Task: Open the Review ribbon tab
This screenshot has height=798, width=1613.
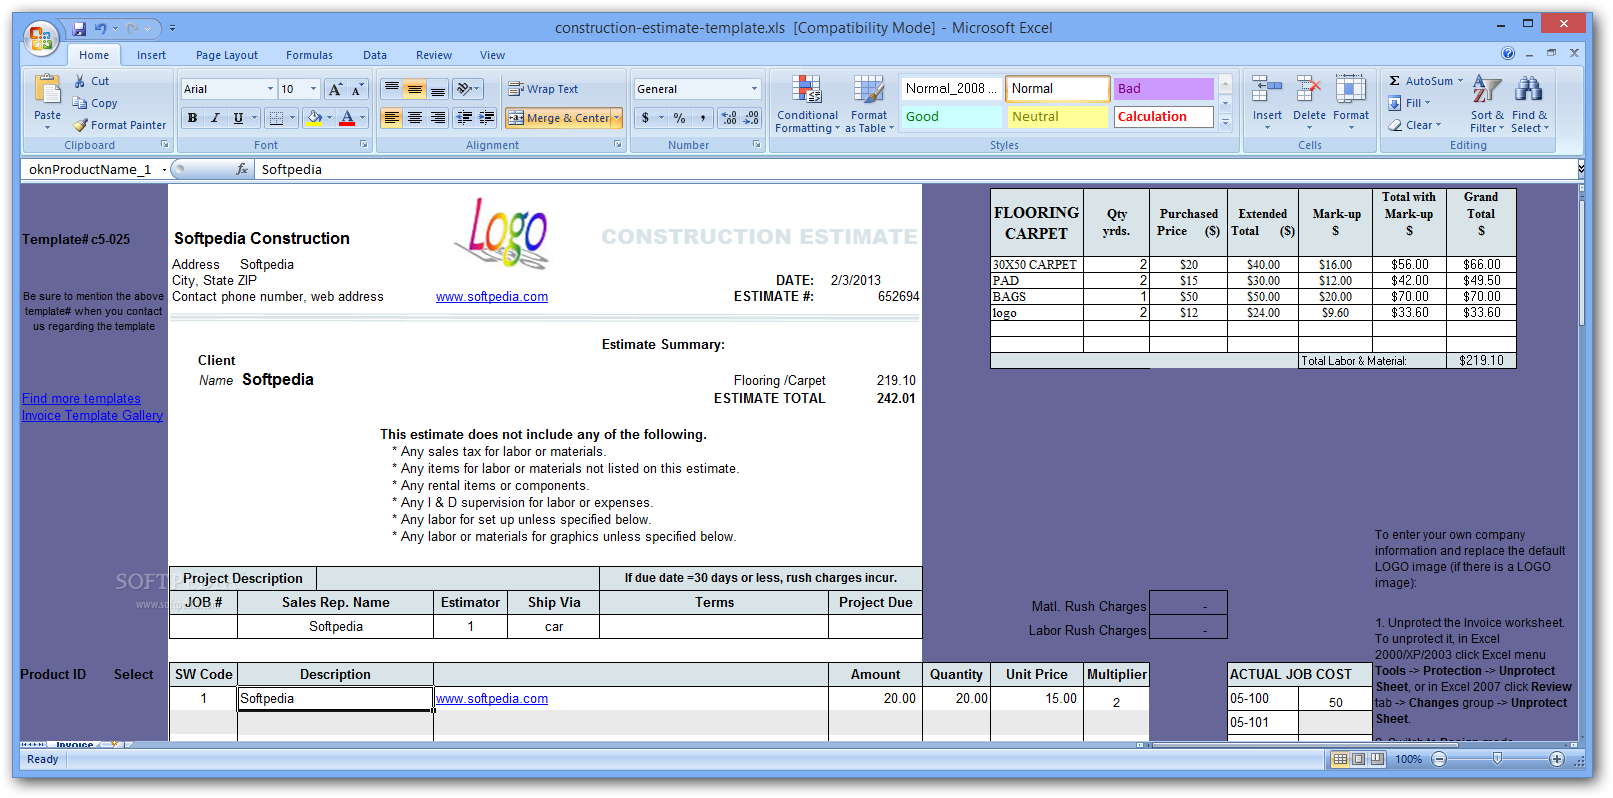Action: [434, 55]
